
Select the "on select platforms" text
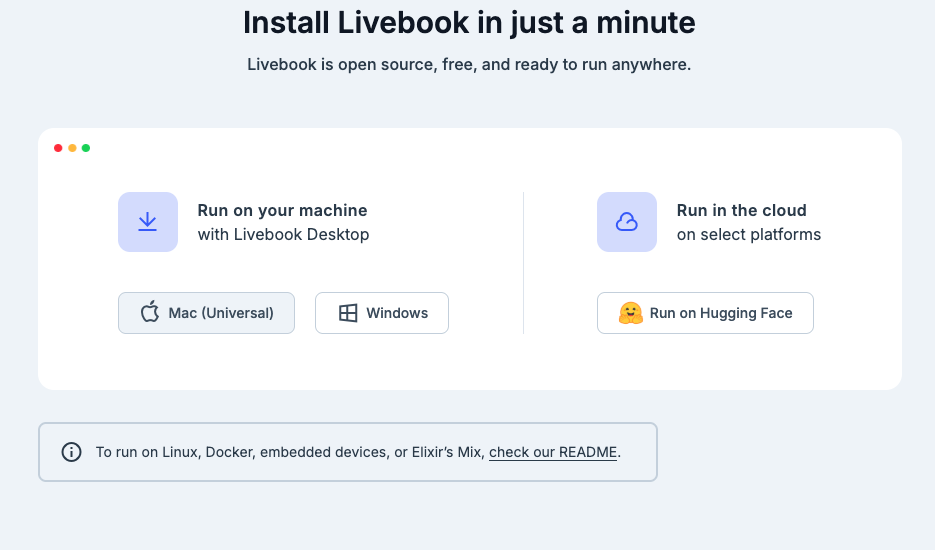(748, 234)
